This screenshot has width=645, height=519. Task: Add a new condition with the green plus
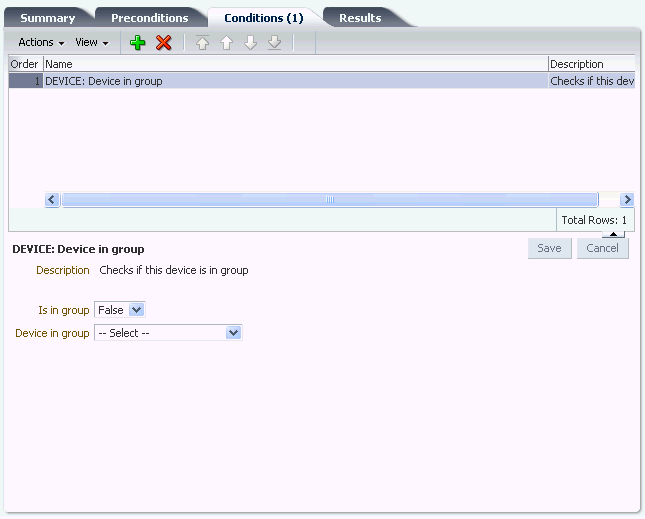(137, 42)
